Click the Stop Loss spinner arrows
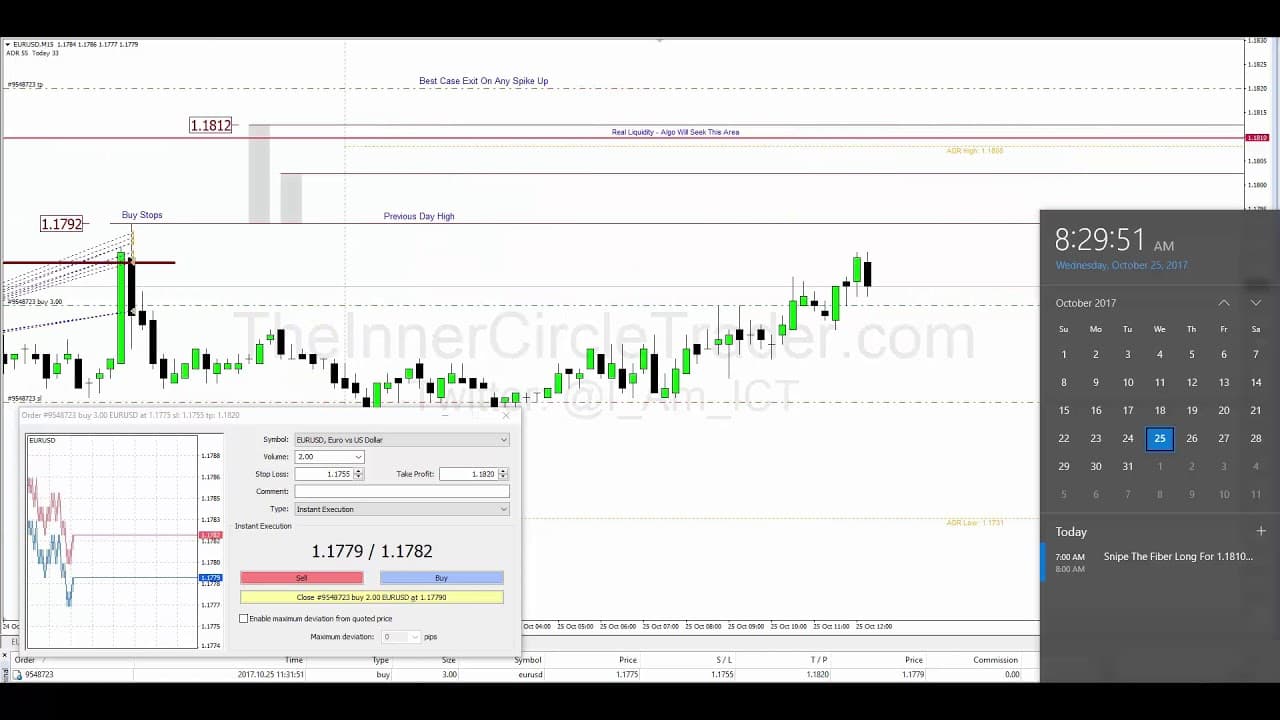The width and height of the screenshot is (1280, 720). 359,474
